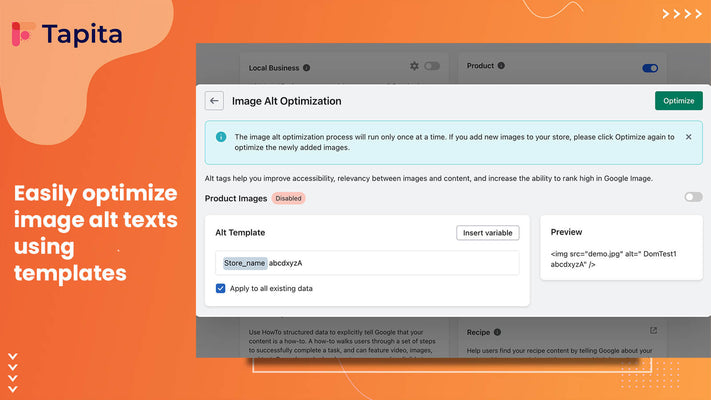Open the Recipe external link icon
The height and width of the screenshot is (400, 711).
click(x=653, y=331)
